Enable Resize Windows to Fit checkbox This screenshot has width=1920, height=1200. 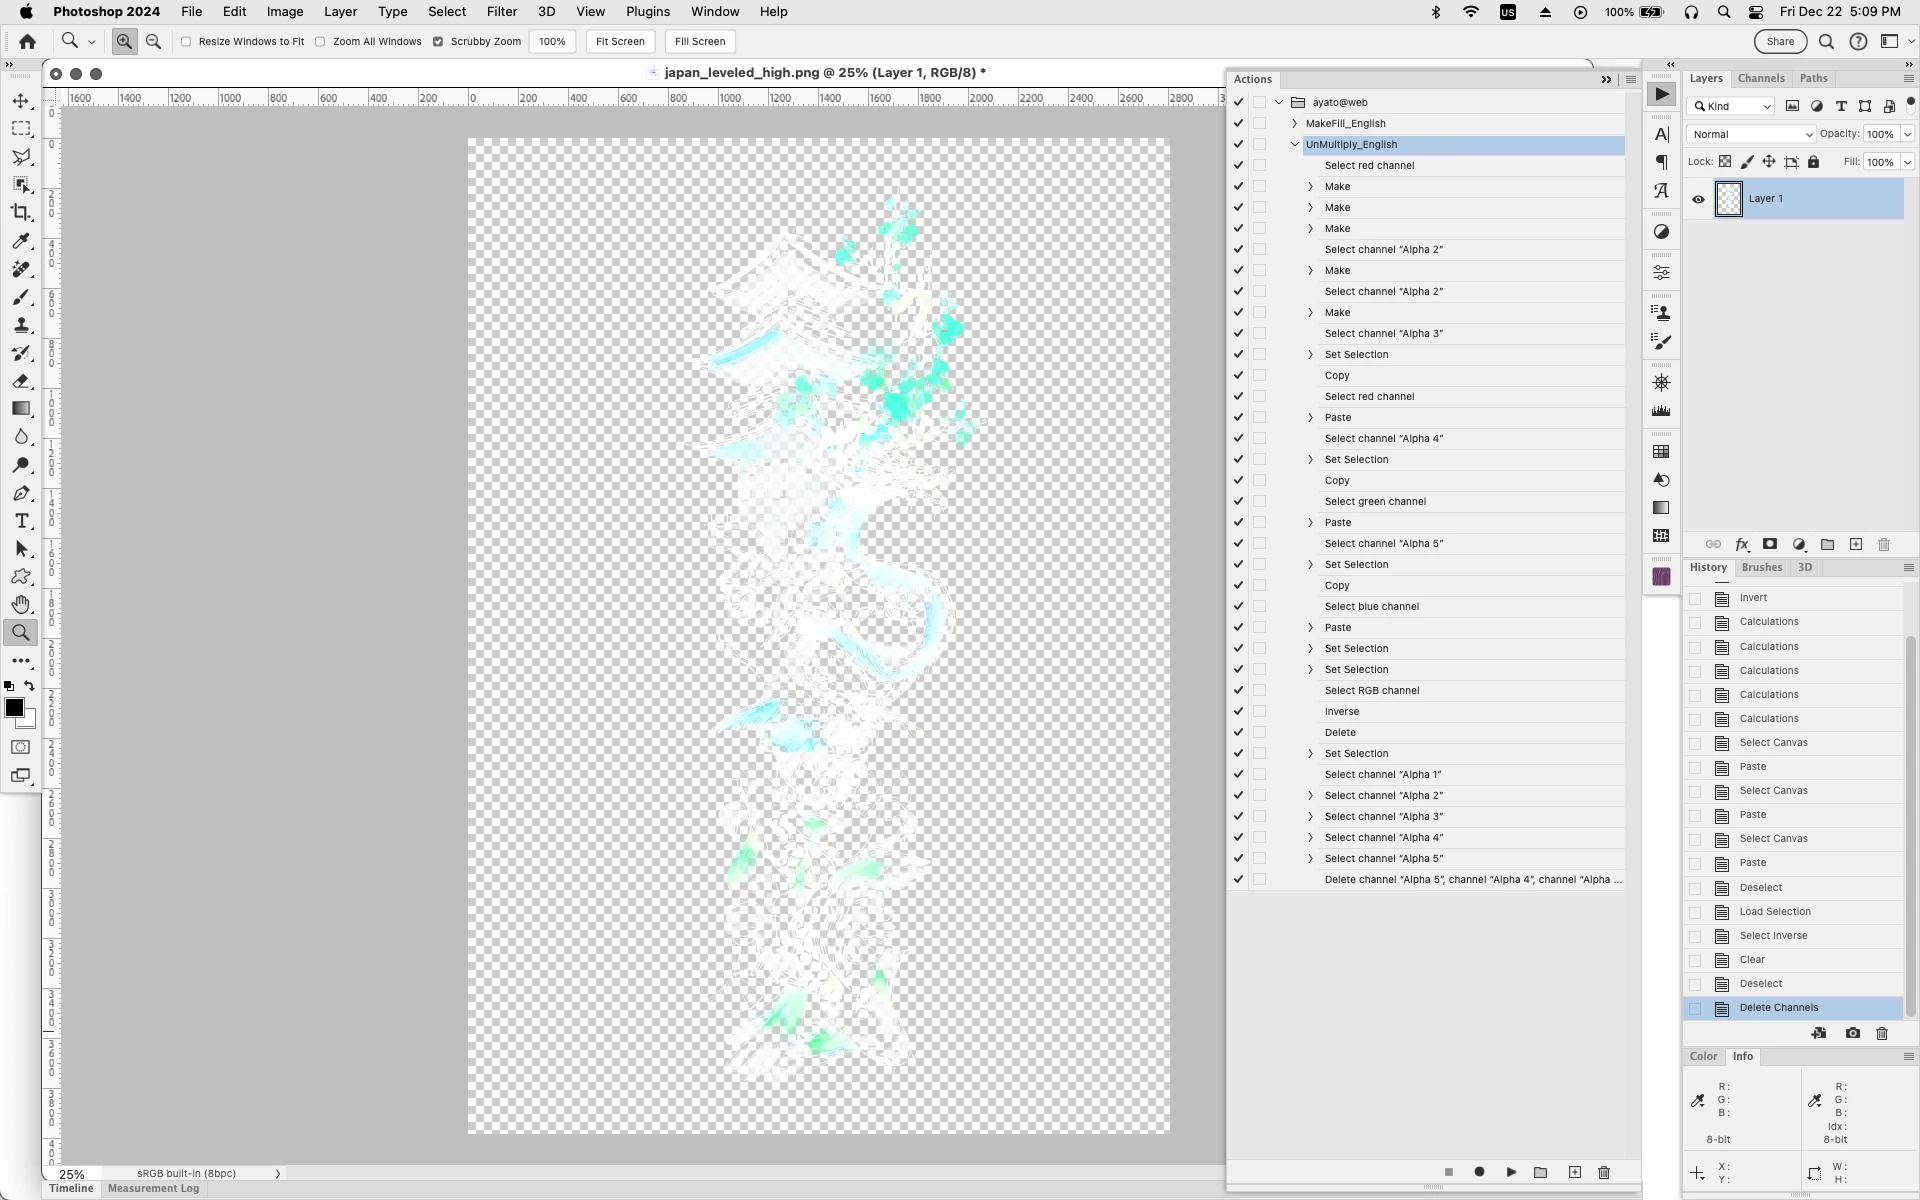[x=186, y=42]
